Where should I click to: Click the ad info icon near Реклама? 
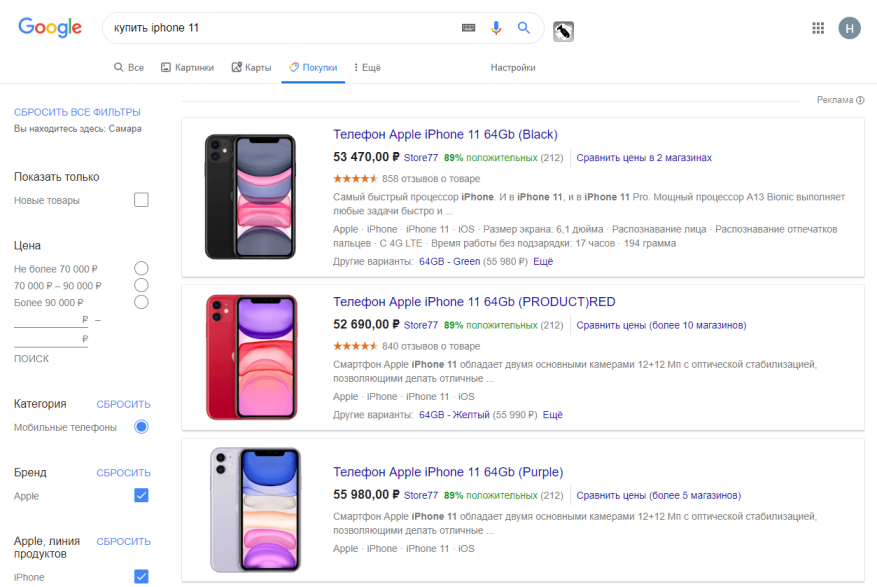point(860,100)
